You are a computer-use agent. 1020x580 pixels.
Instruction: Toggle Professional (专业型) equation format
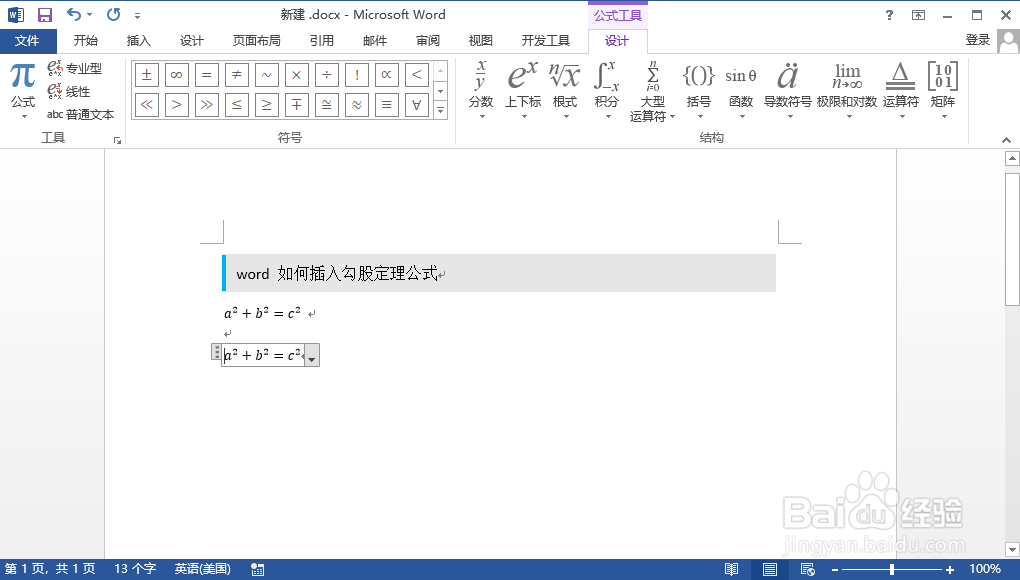(x=75, y=68)
